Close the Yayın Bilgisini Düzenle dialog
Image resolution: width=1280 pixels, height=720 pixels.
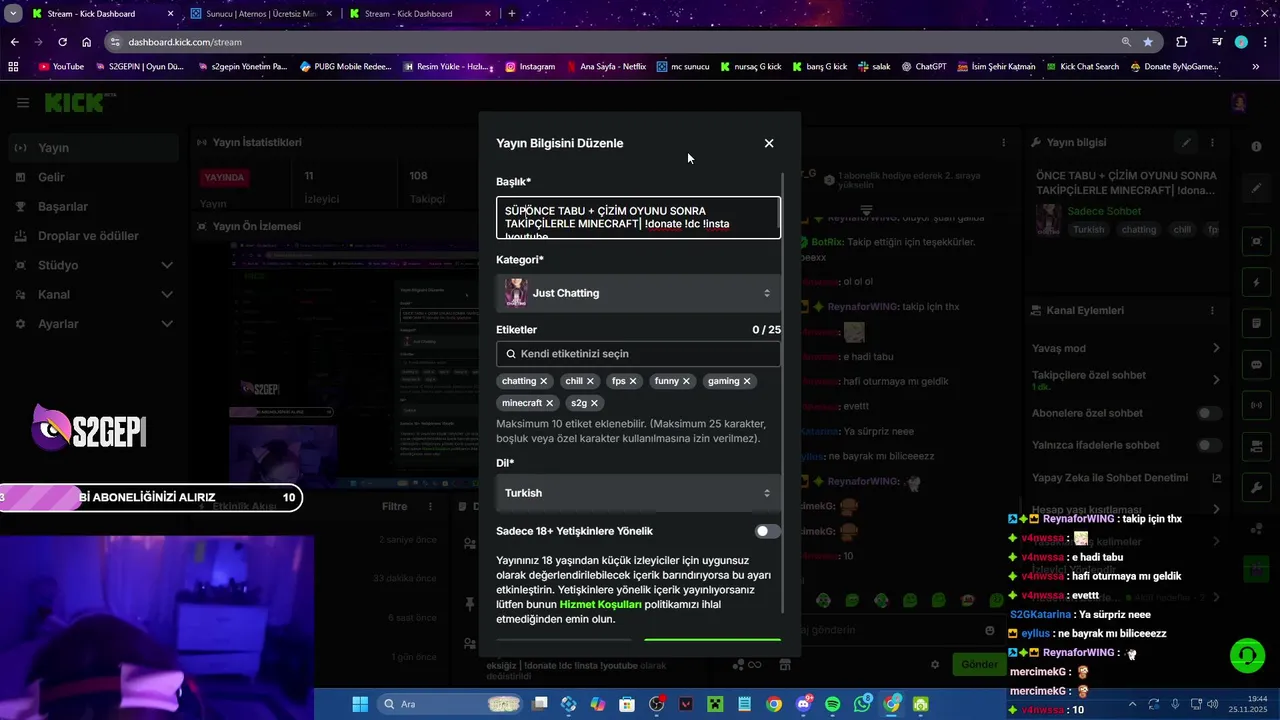click(769, 143)
